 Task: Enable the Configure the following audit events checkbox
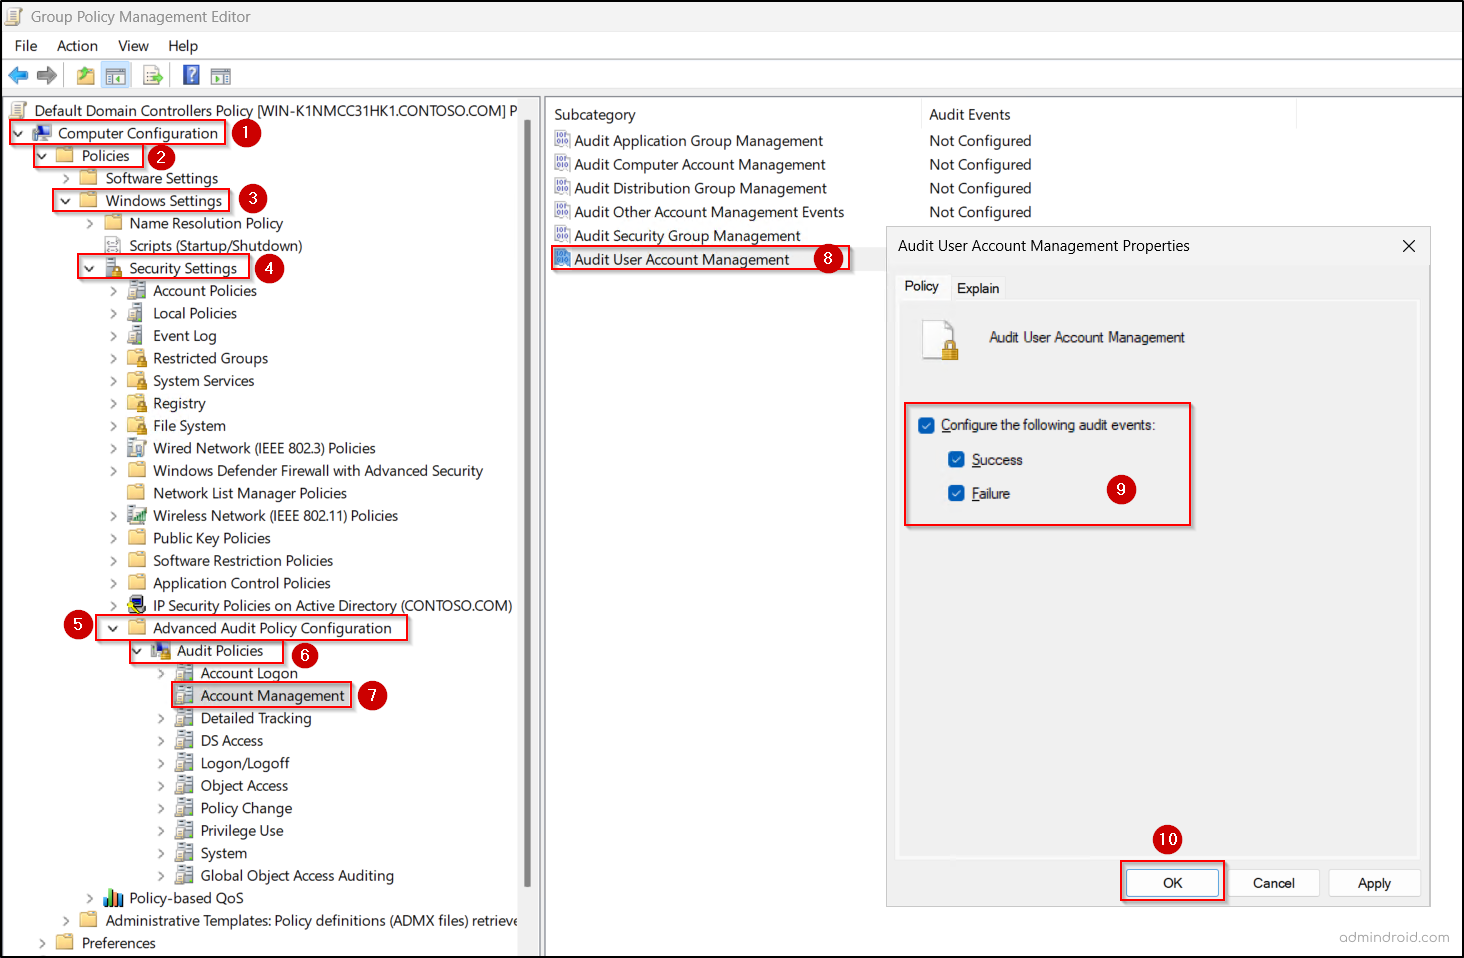926,424
